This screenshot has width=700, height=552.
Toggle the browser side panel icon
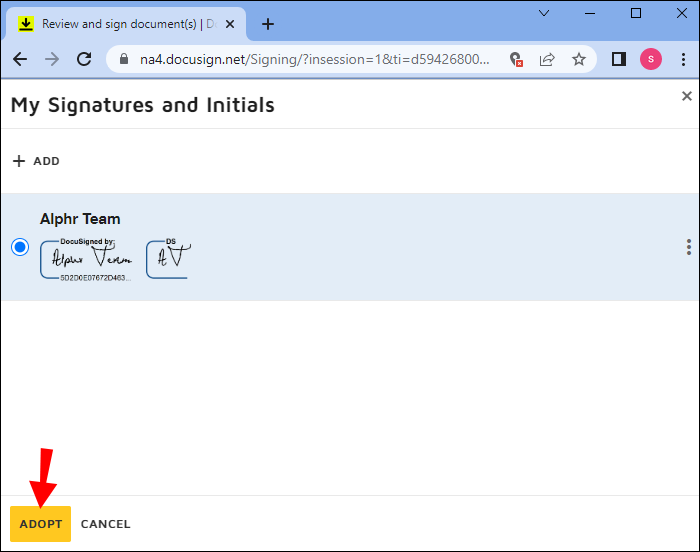point(619,59)
